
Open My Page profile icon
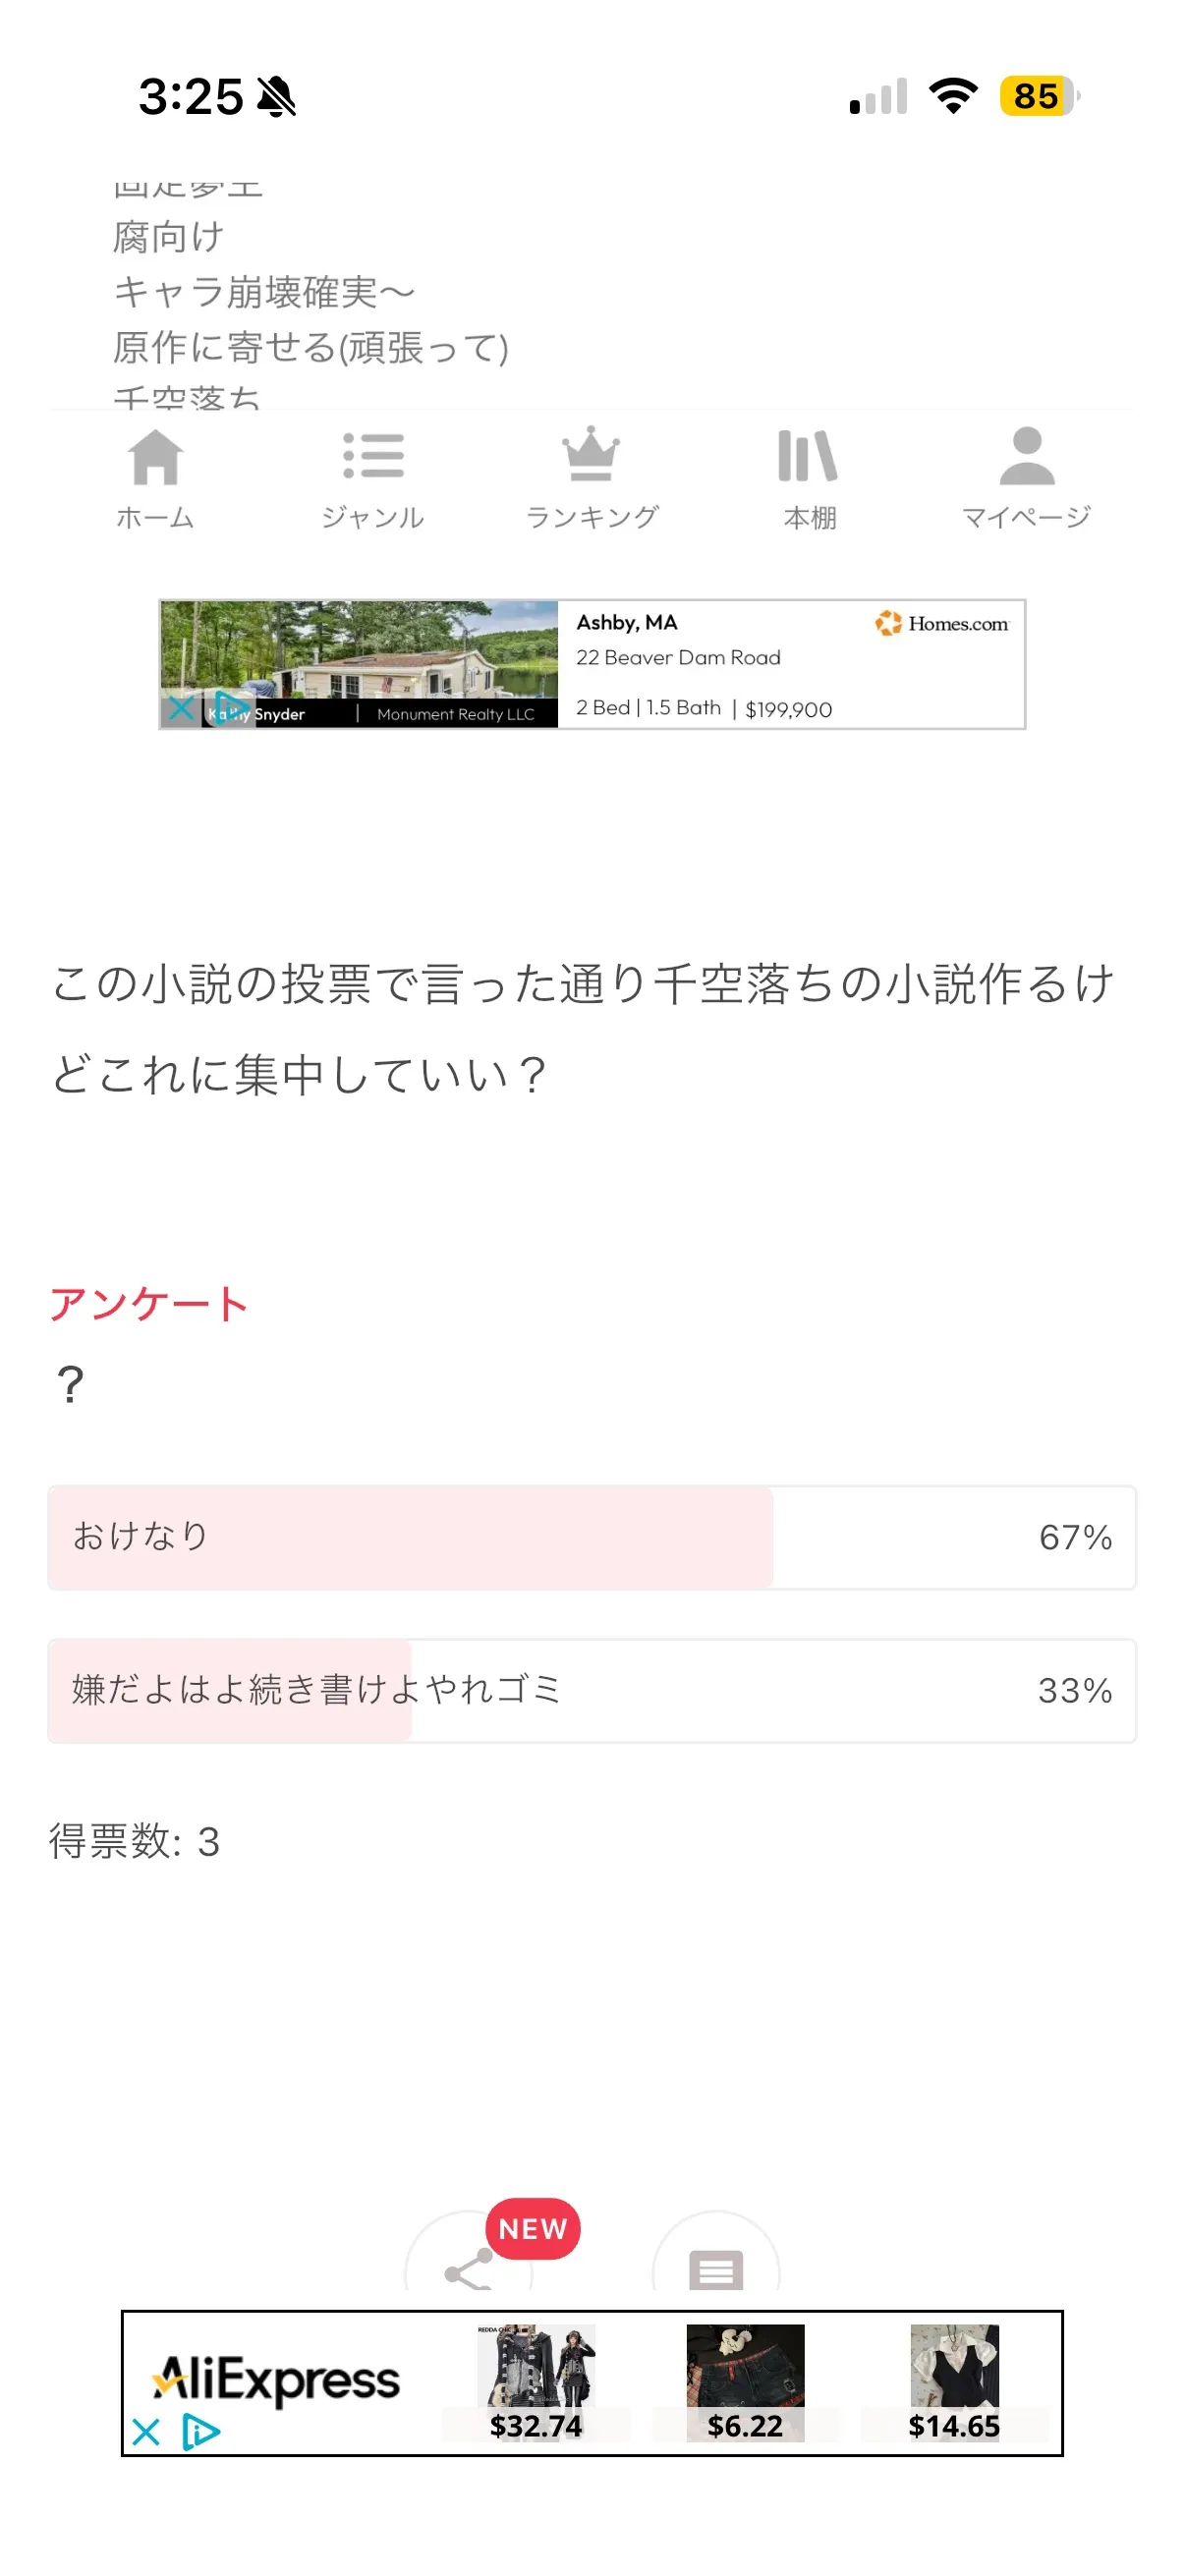click(1026, 458)
